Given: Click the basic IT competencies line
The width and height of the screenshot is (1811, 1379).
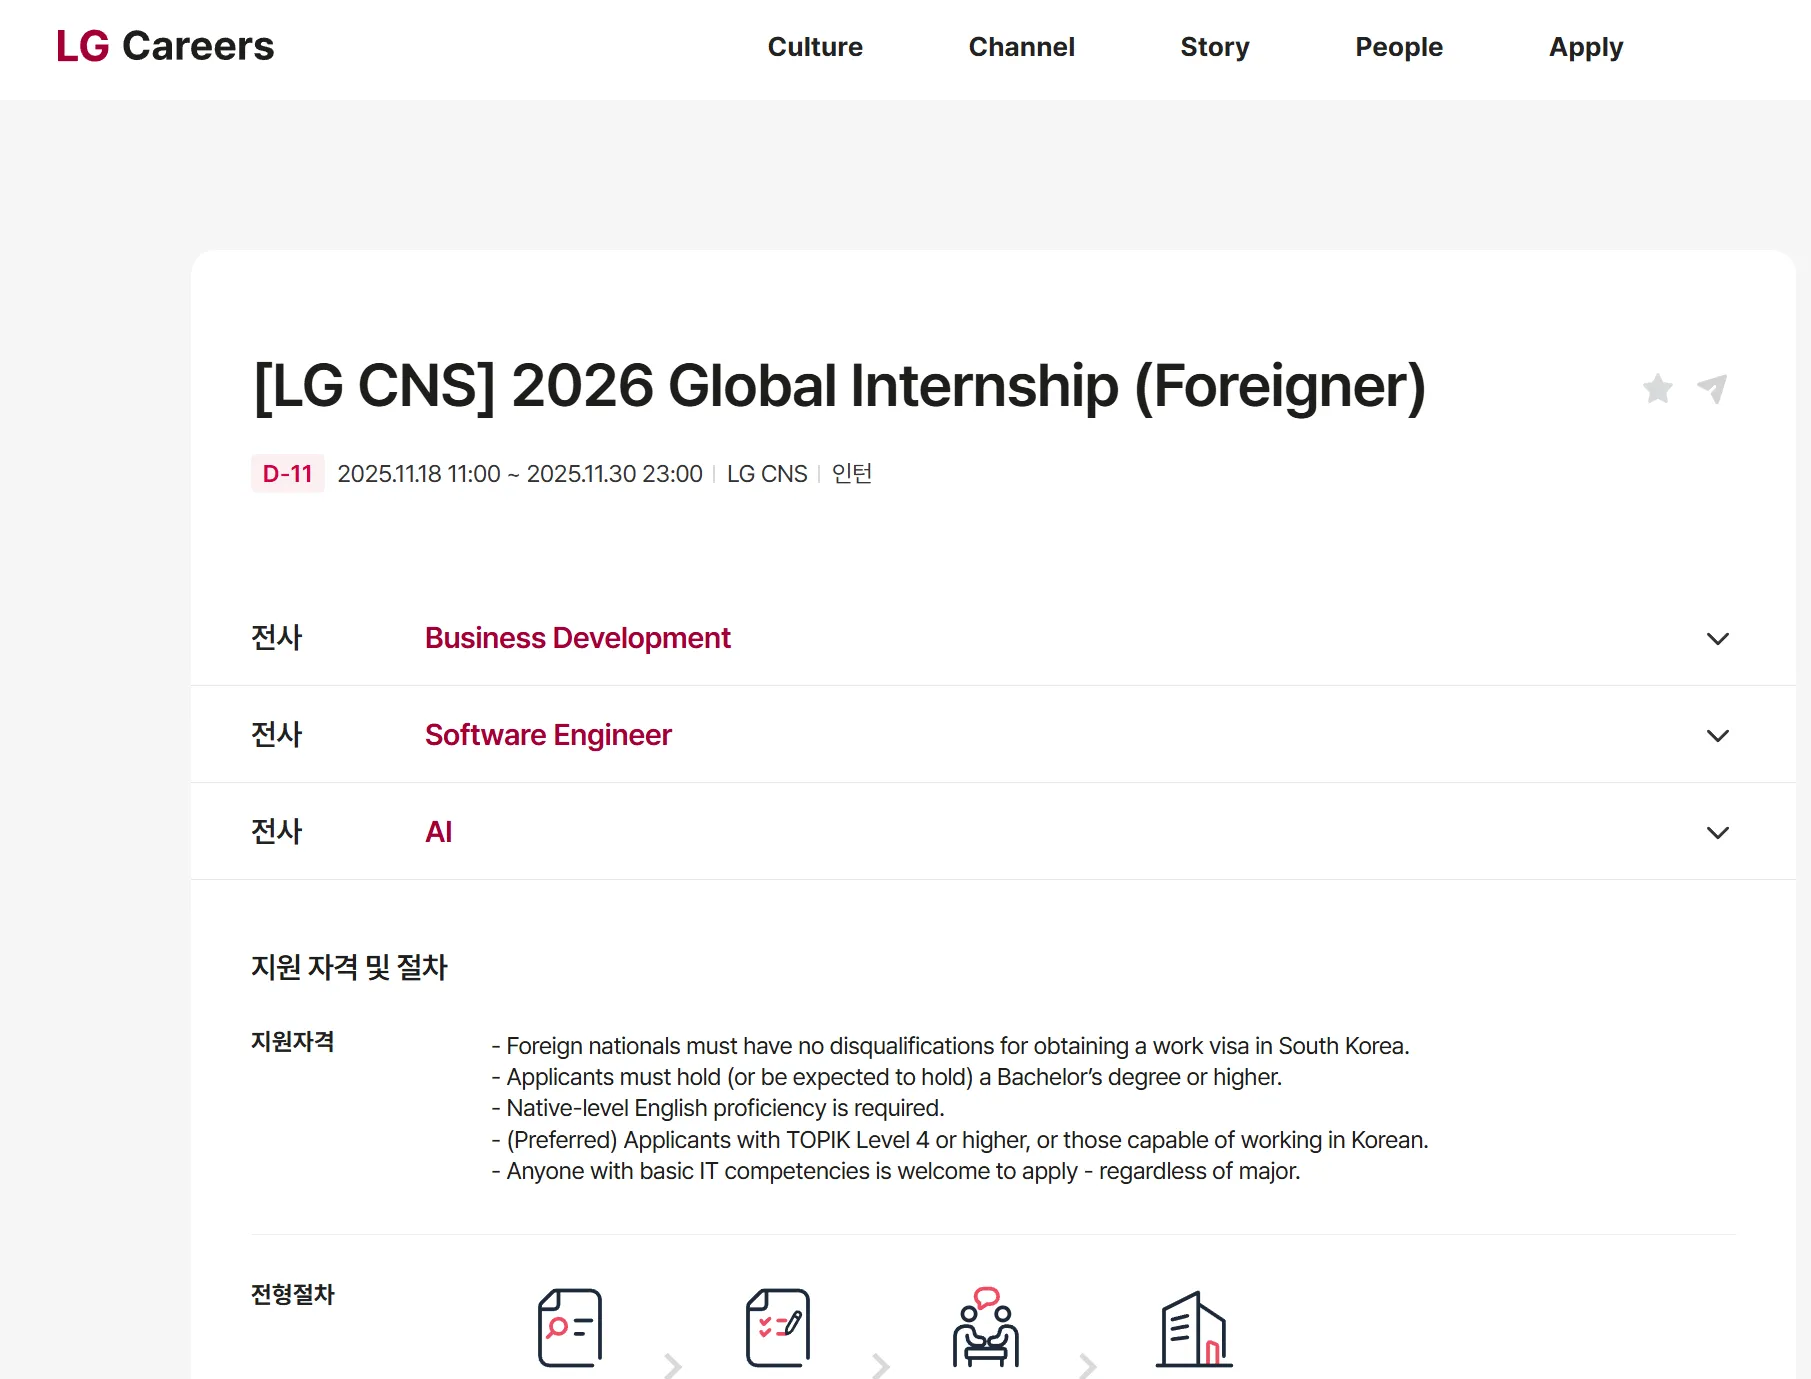Looking at the screenshot, I should 896,1171.
